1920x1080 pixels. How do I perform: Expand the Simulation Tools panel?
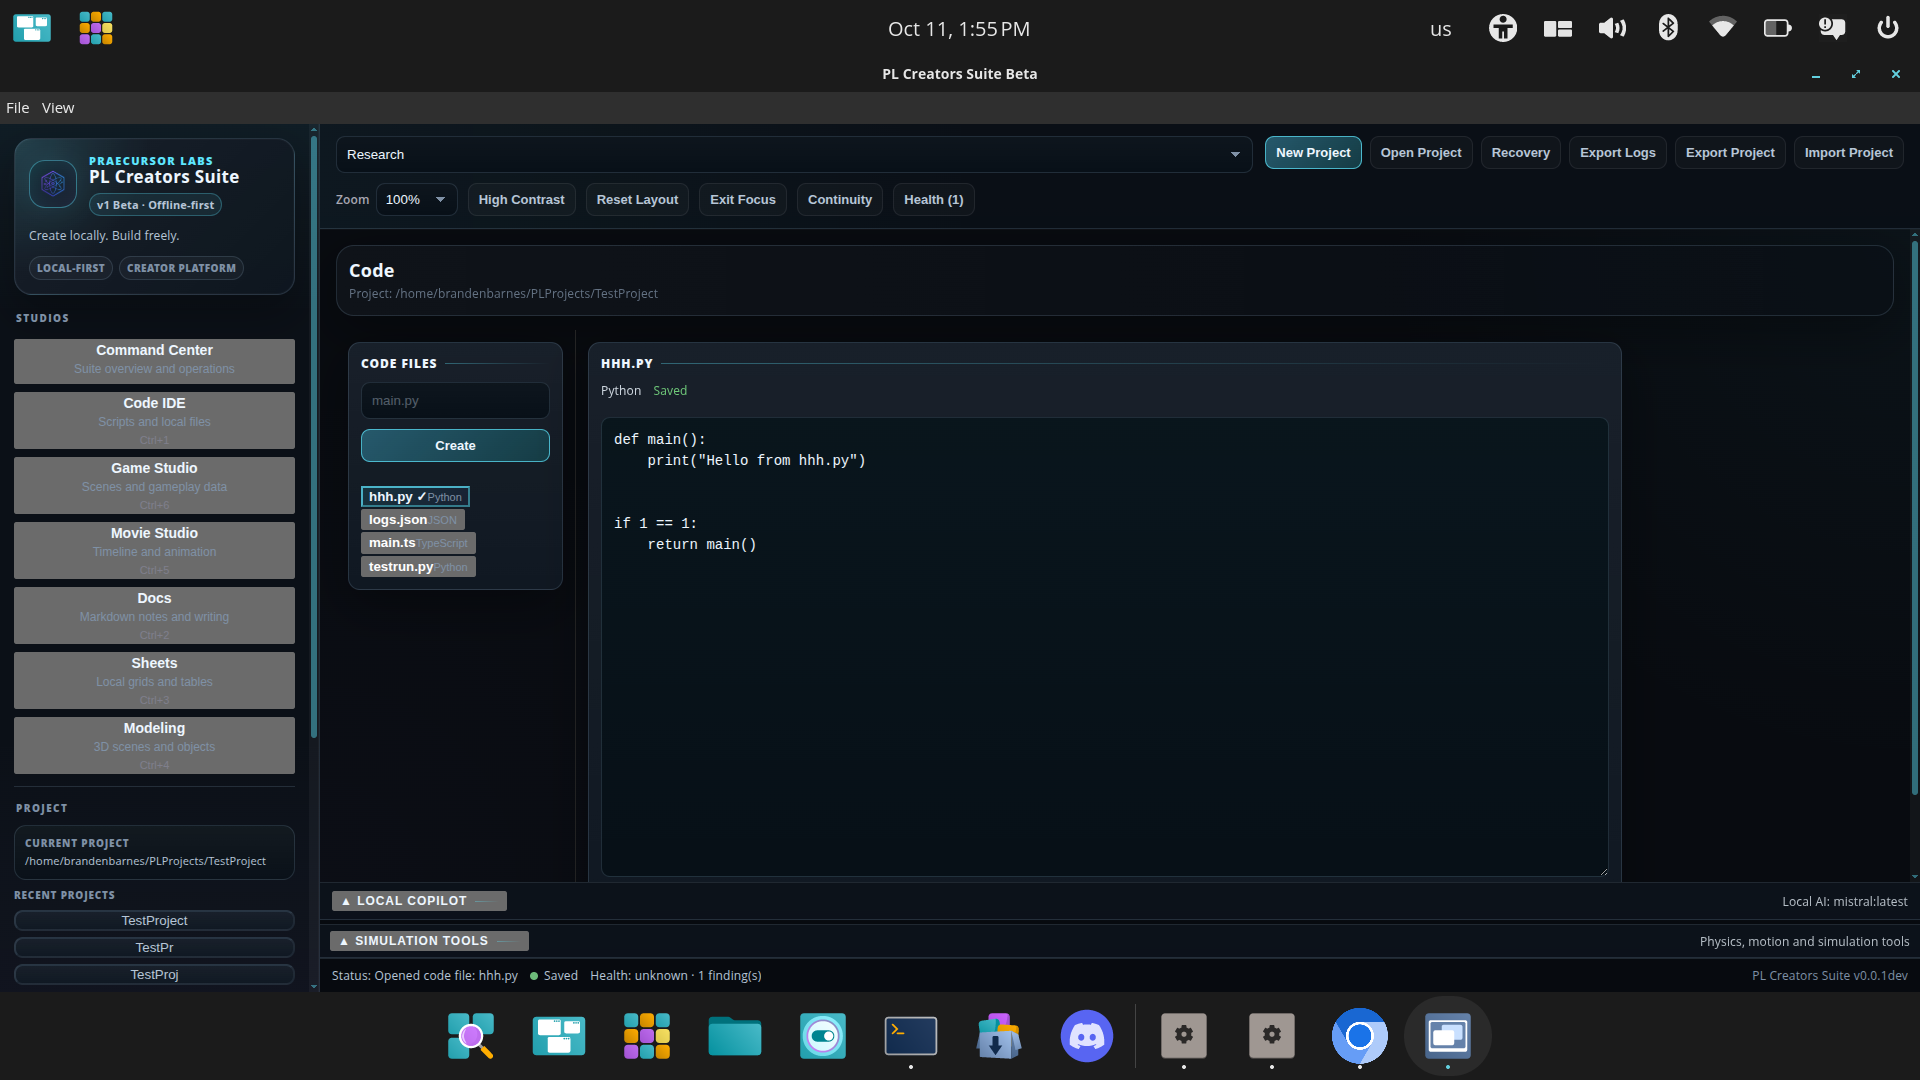(429, 941)
